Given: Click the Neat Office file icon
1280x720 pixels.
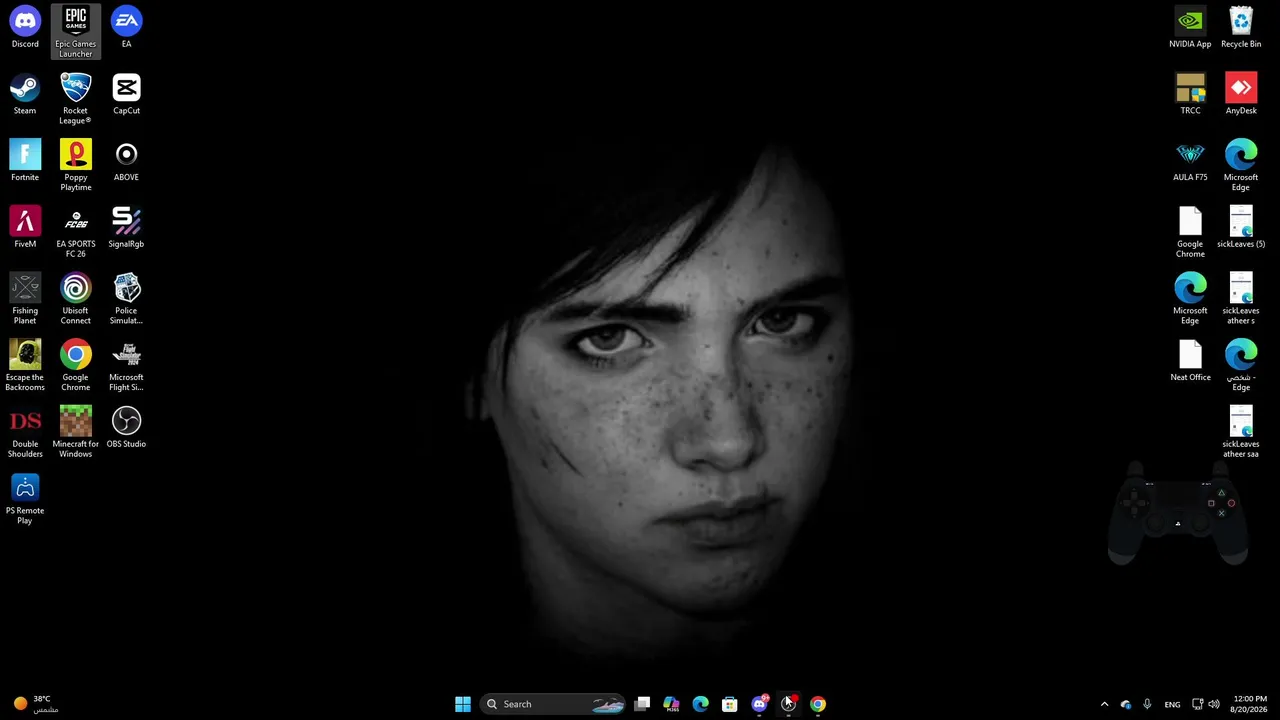Looking at the screenshot, I should coord(1190,361).
